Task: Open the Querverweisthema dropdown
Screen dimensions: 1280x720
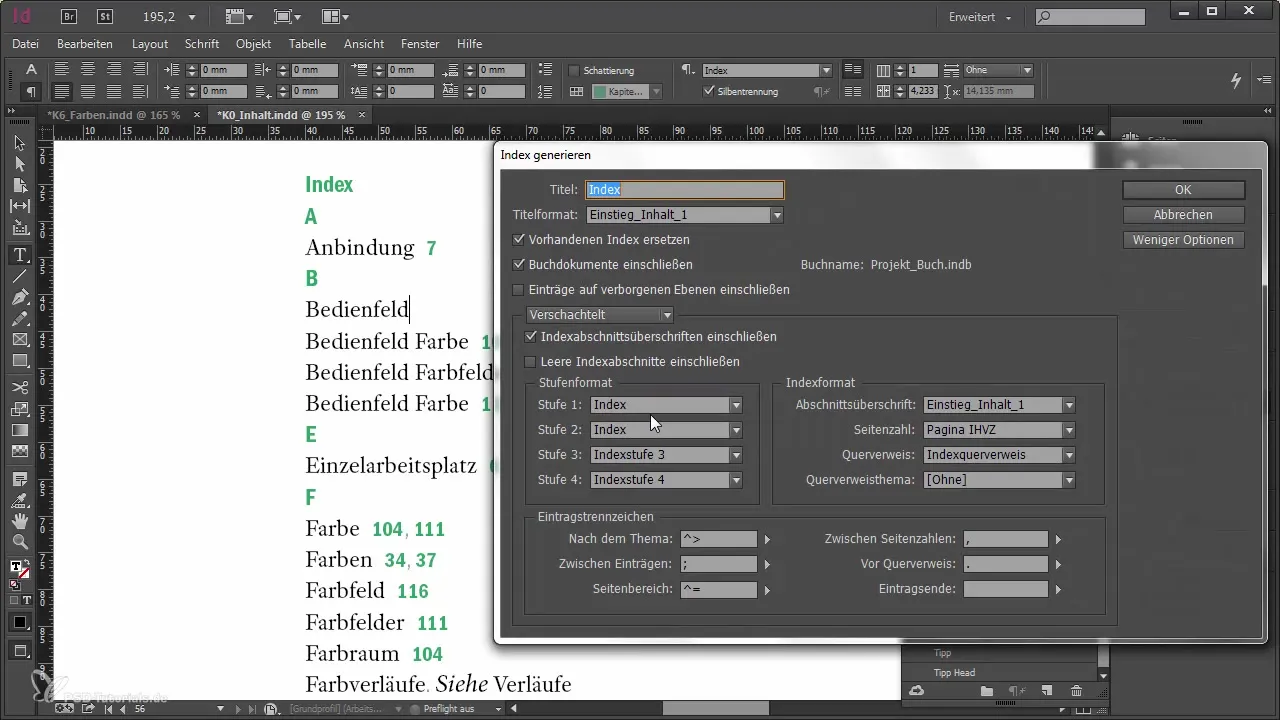Action: [999, 480]
